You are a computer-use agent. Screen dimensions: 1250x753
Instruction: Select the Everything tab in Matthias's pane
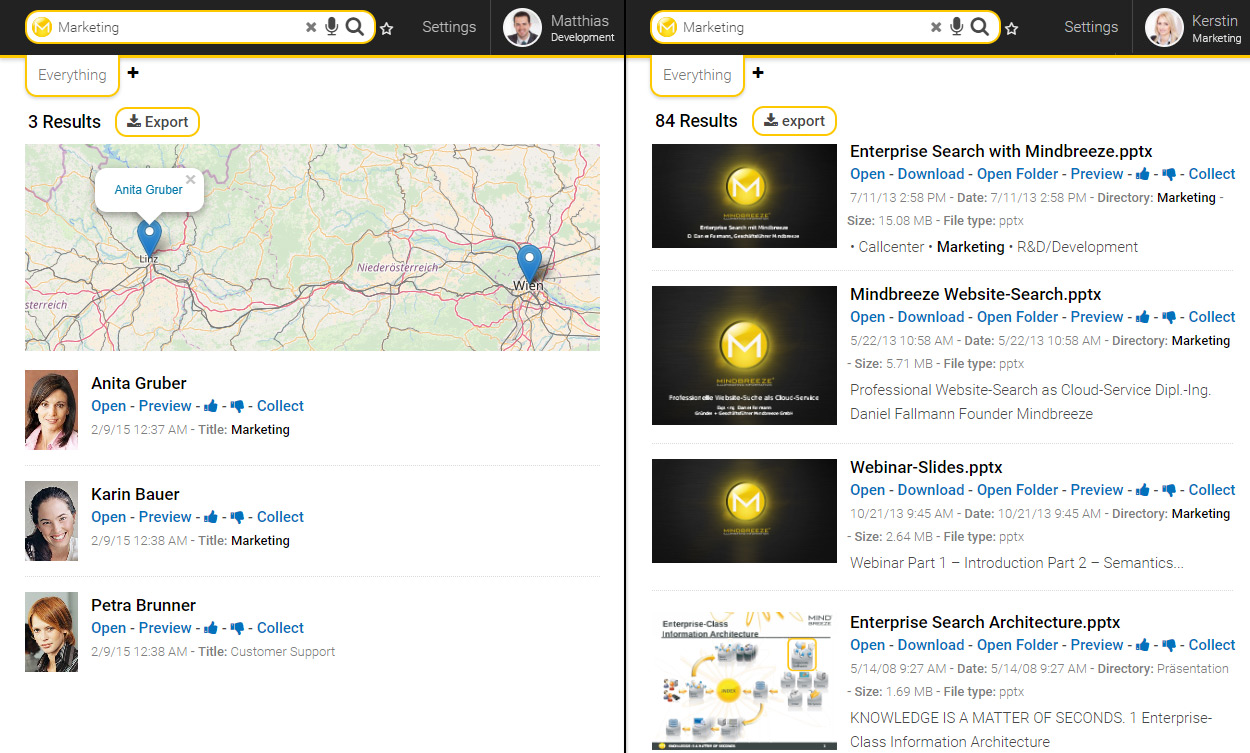[x=72, y=75]
